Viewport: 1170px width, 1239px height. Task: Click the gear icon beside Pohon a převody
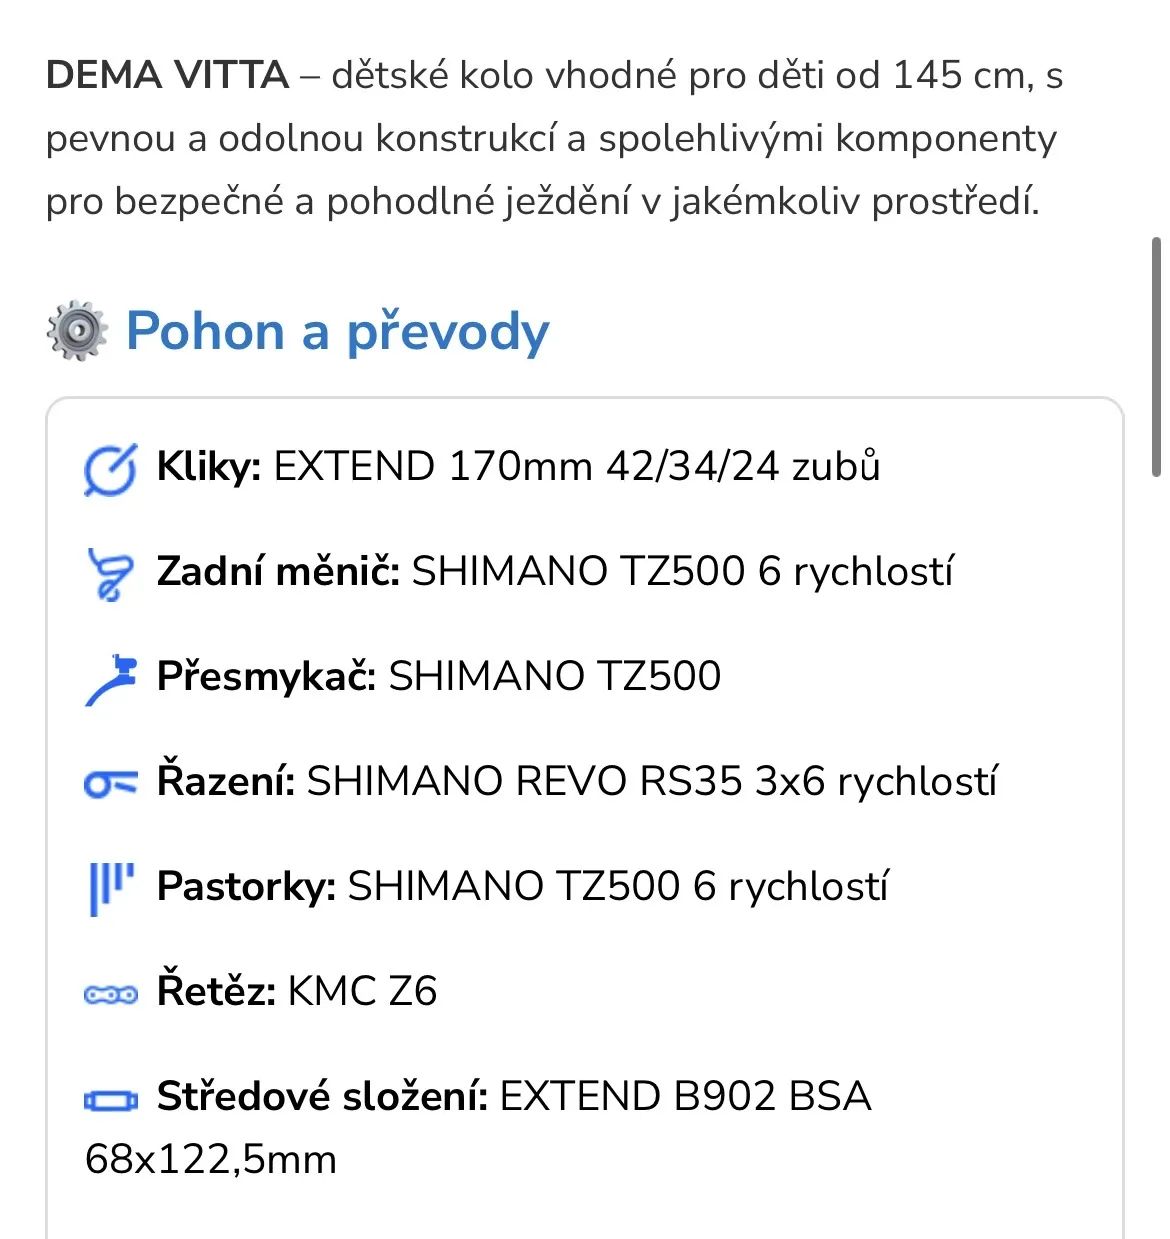77,331
